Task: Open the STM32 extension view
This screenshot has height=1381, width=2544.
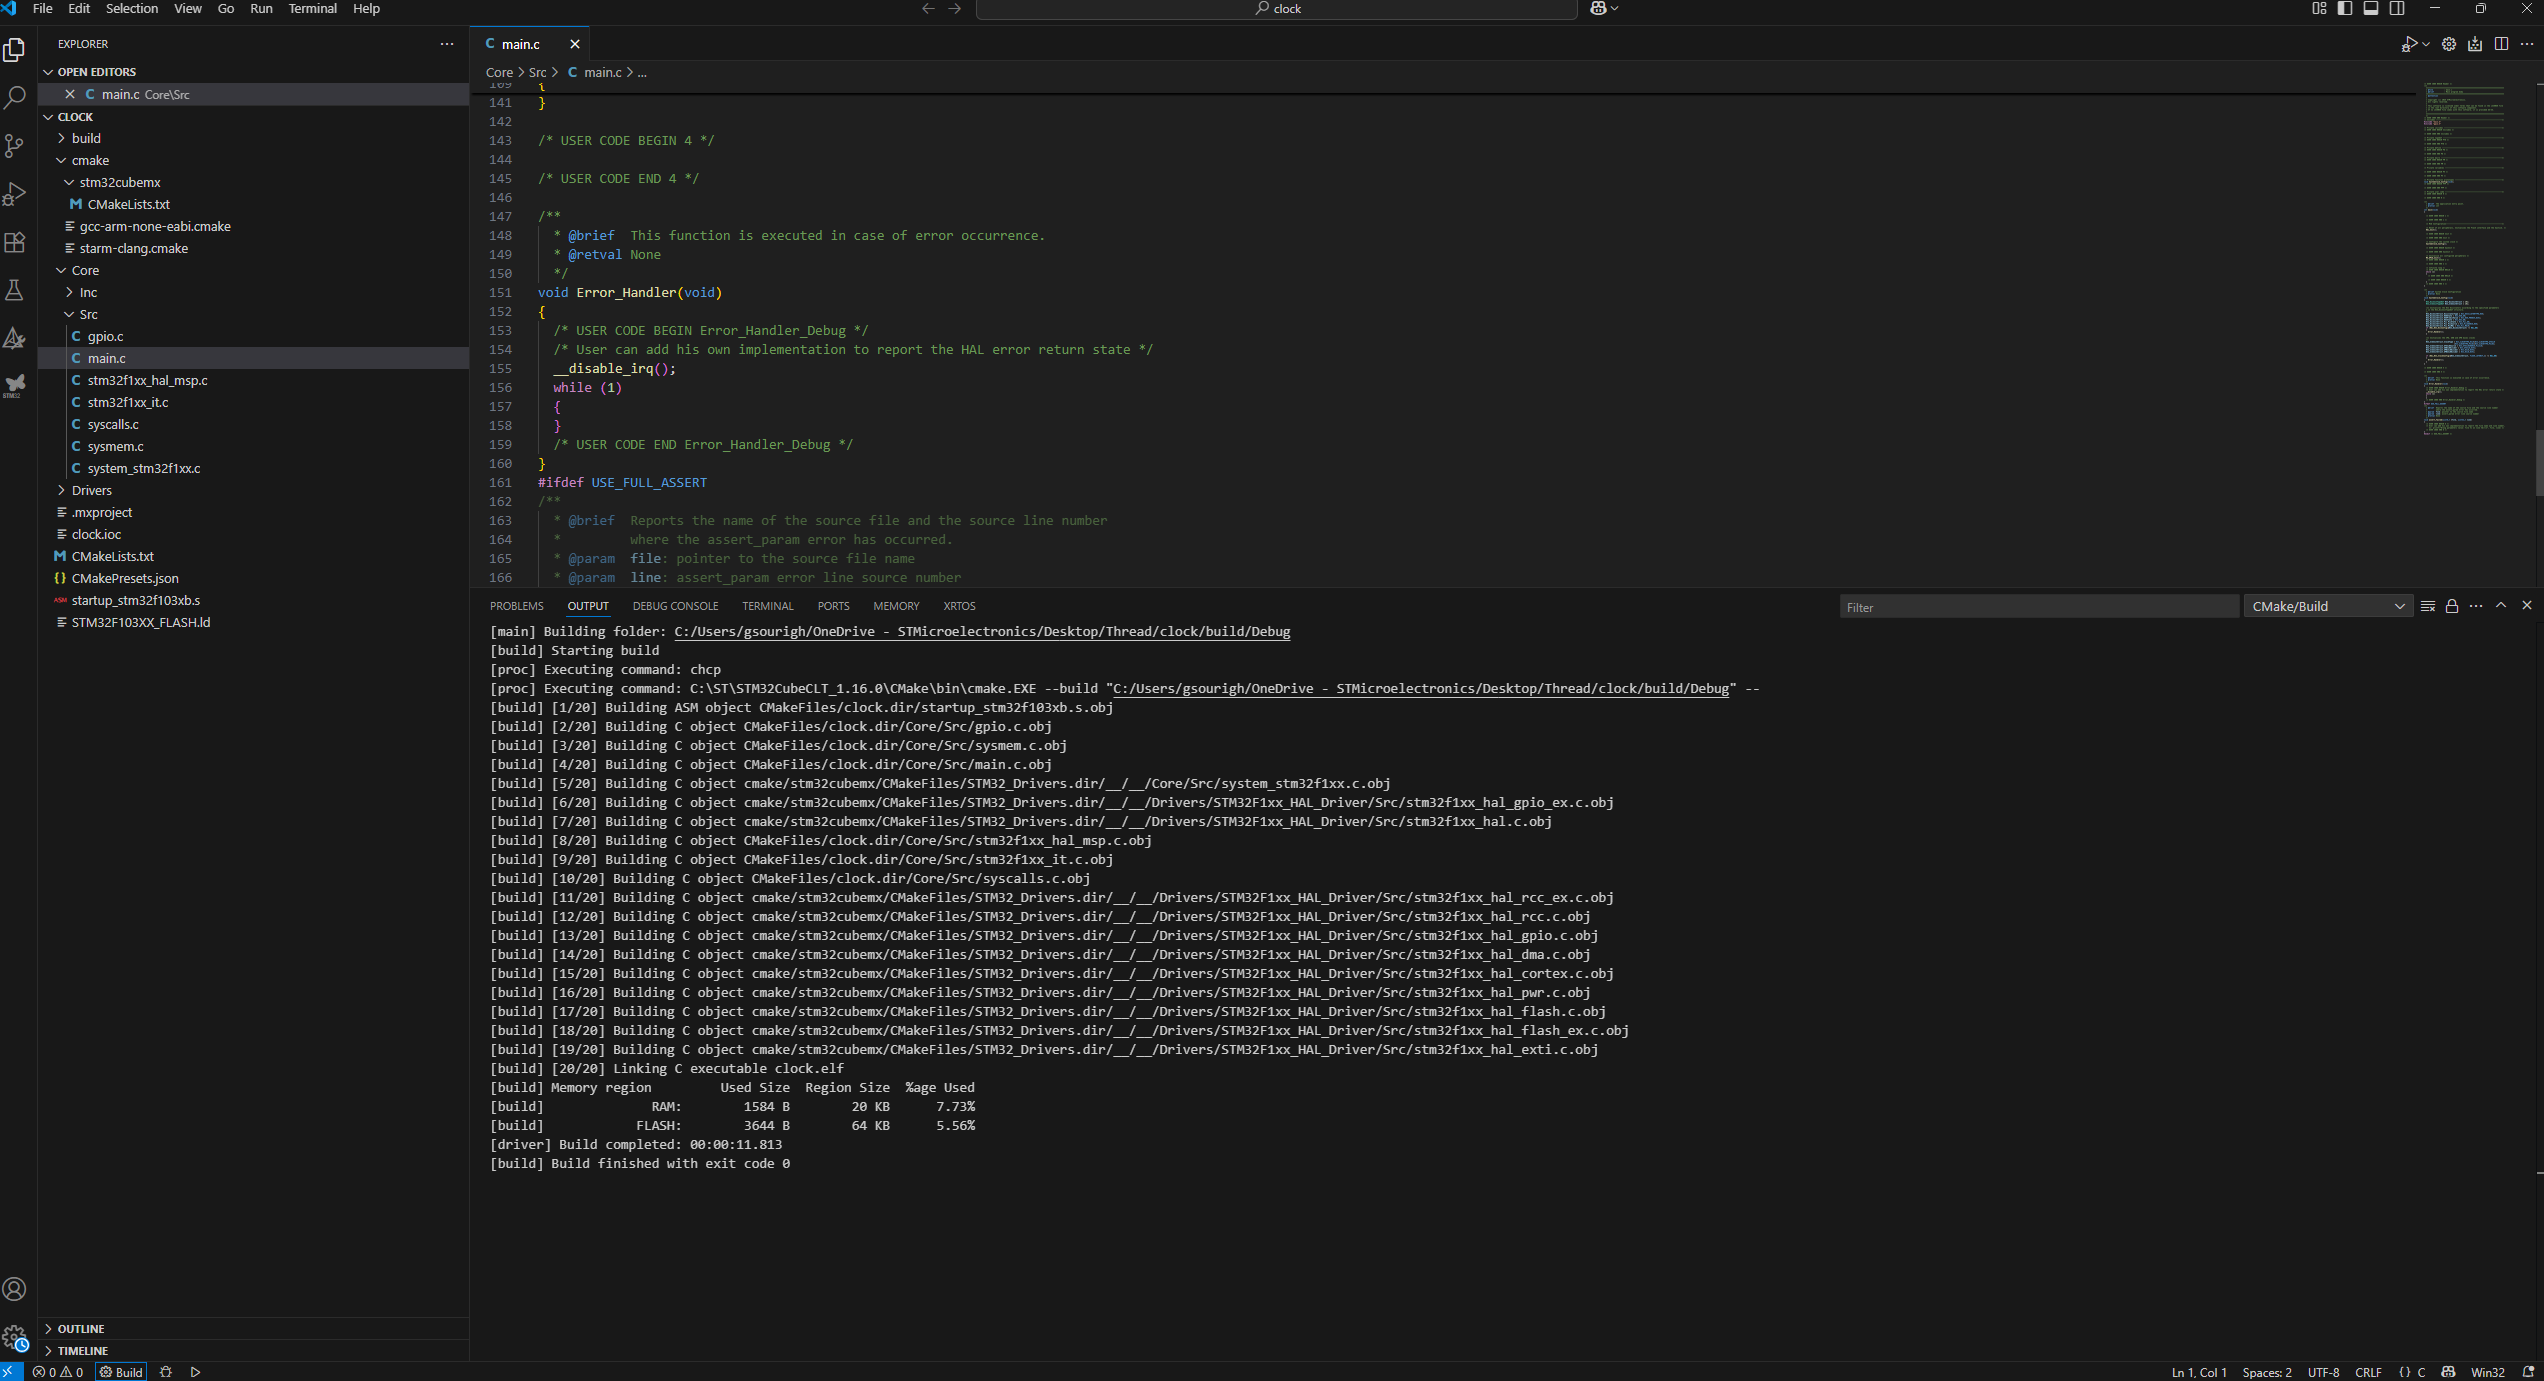Action: [15, 385]
